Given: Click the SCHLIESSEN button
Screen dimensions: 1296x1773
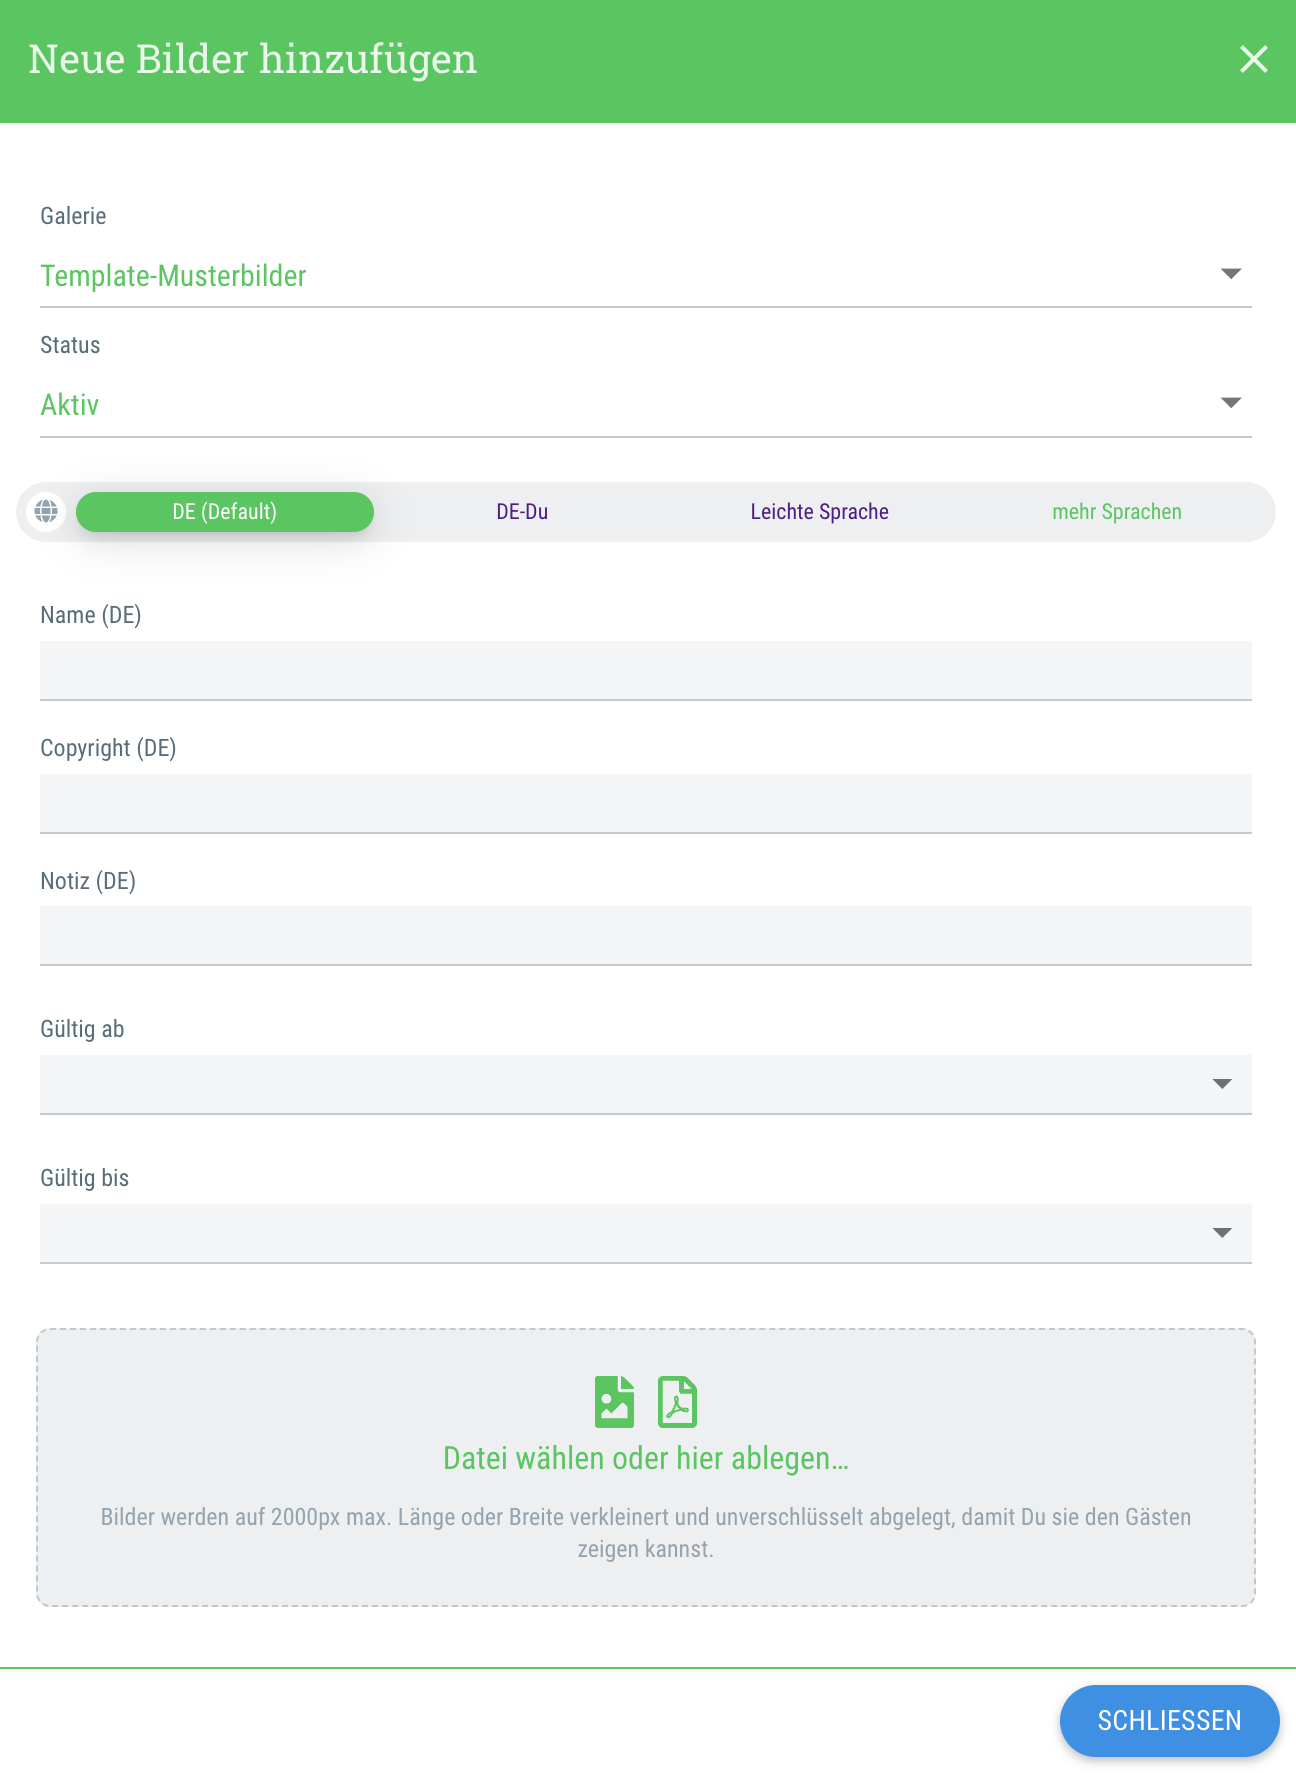Looking at the screenshot, I should coord(1169,1720).
